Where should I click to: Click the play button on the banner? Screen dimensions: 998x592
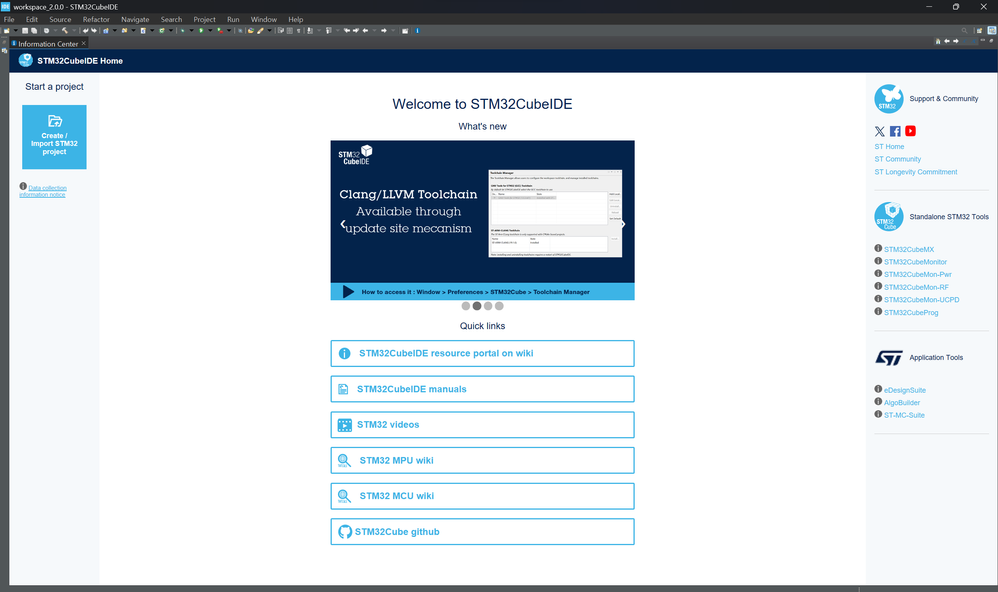(x=348, y=292)
